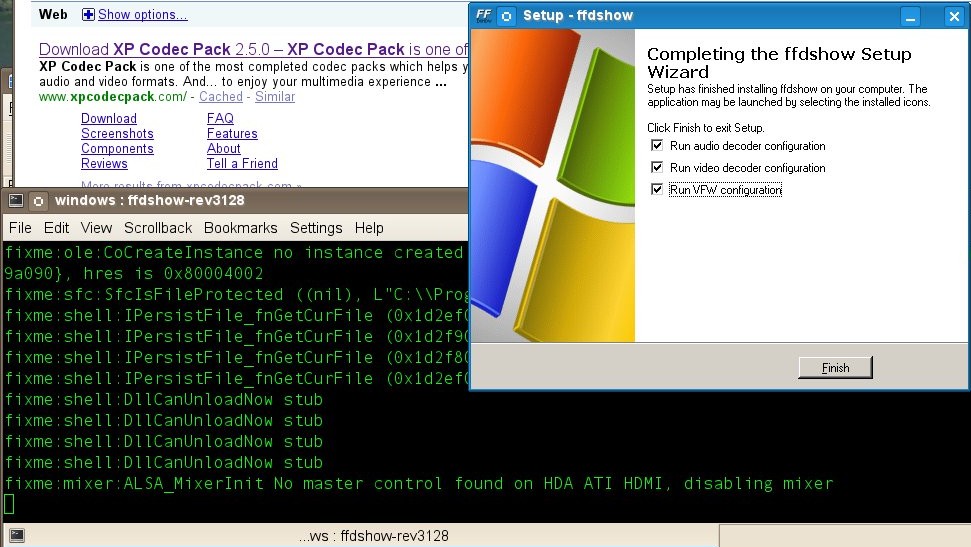Click the ALSA_MixerInit terminal output line
Screen dimensions: 971x547
coord(419,483)
